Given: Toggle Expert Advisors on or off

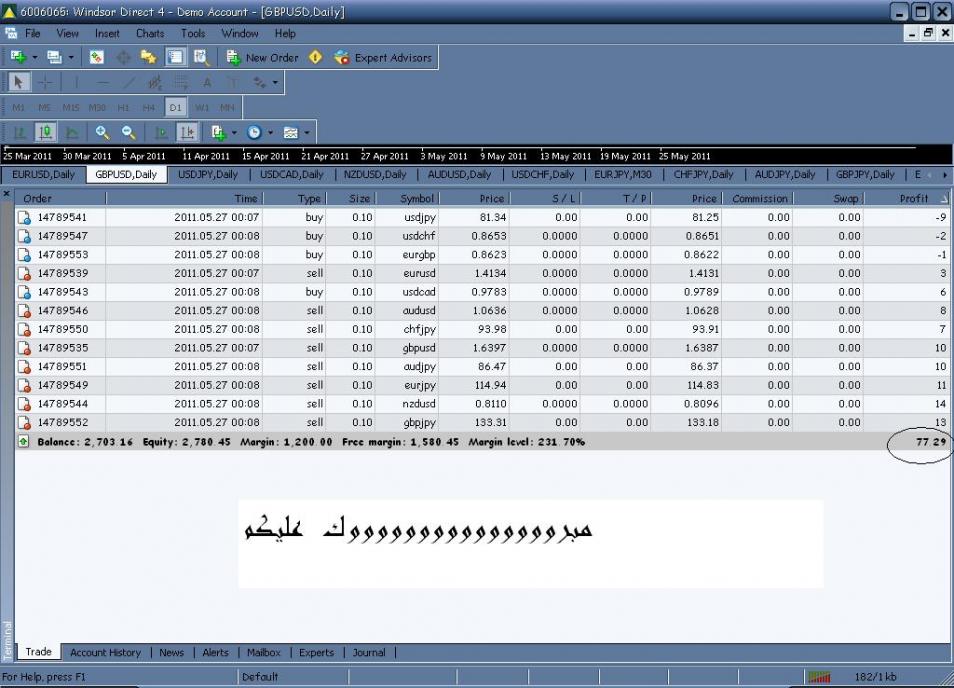Looking at the screenshot, I should coord(383,58).
